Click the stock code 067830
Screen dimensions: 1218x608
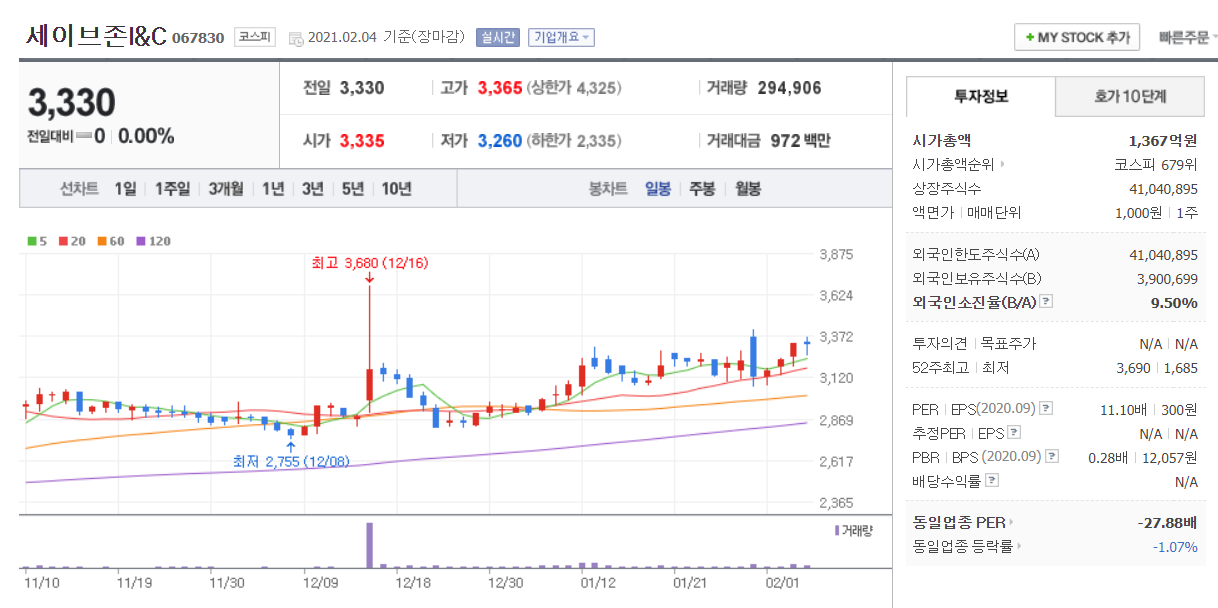tap(198, 39)
